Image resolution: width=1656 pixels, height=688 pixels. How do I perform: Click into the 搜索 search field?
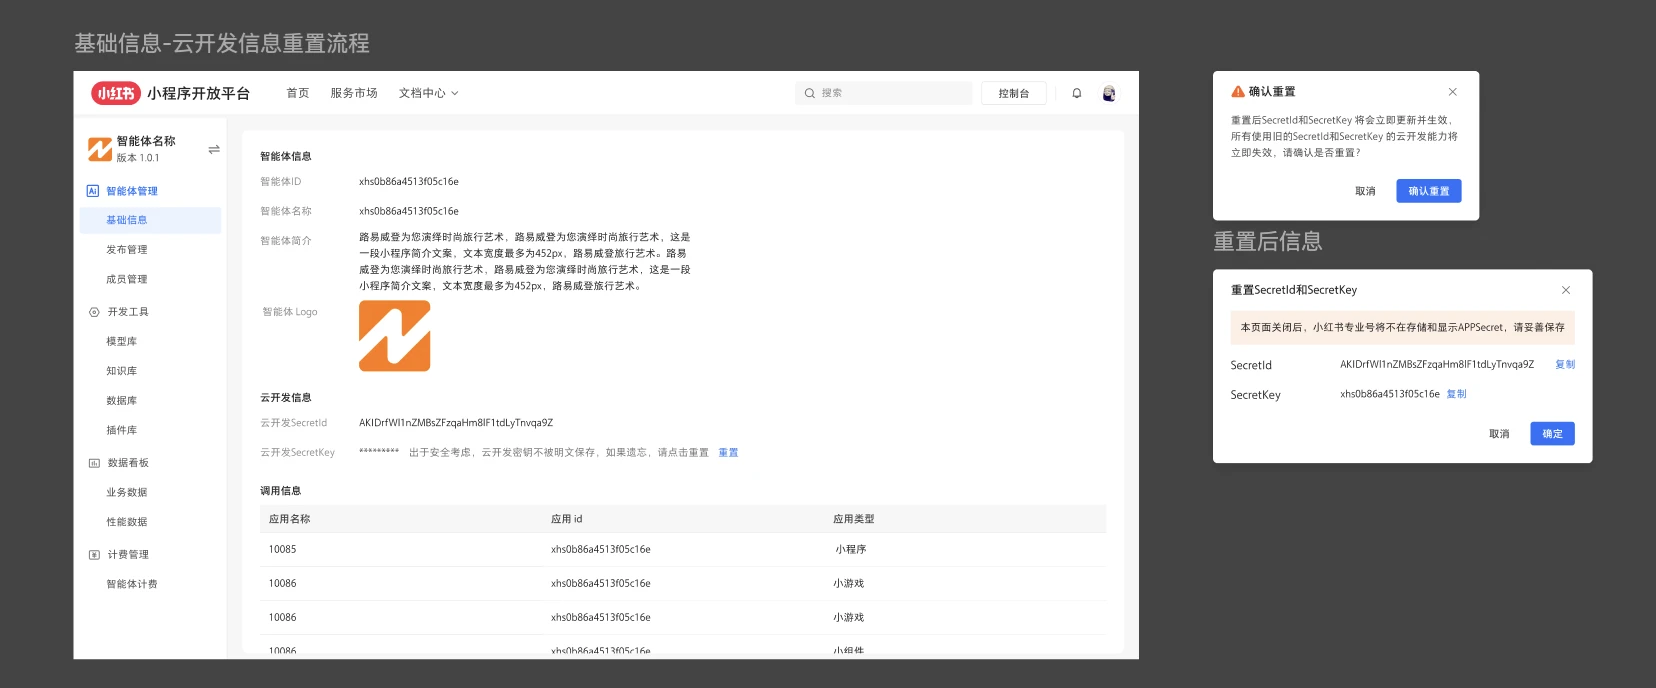point(890,93)
